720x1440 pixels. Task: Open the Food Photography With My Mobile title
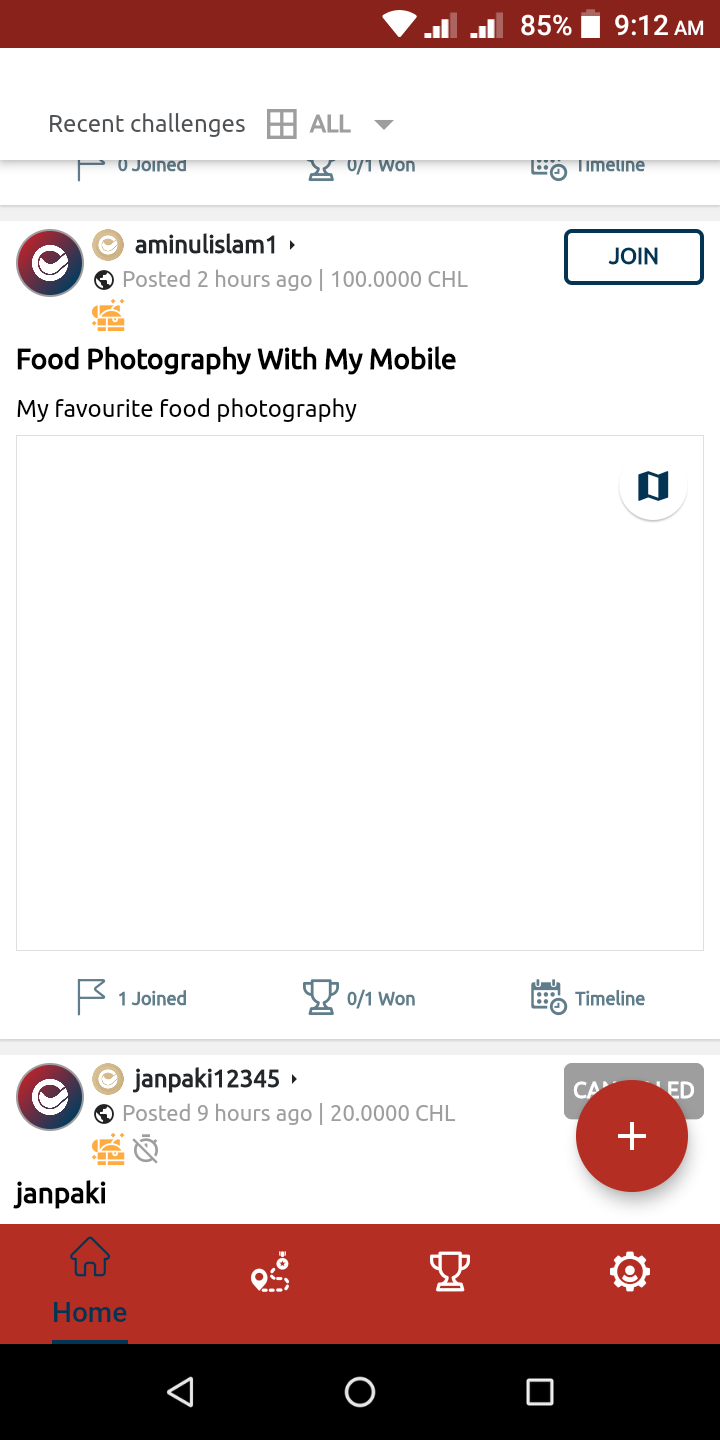pos(236,360)
